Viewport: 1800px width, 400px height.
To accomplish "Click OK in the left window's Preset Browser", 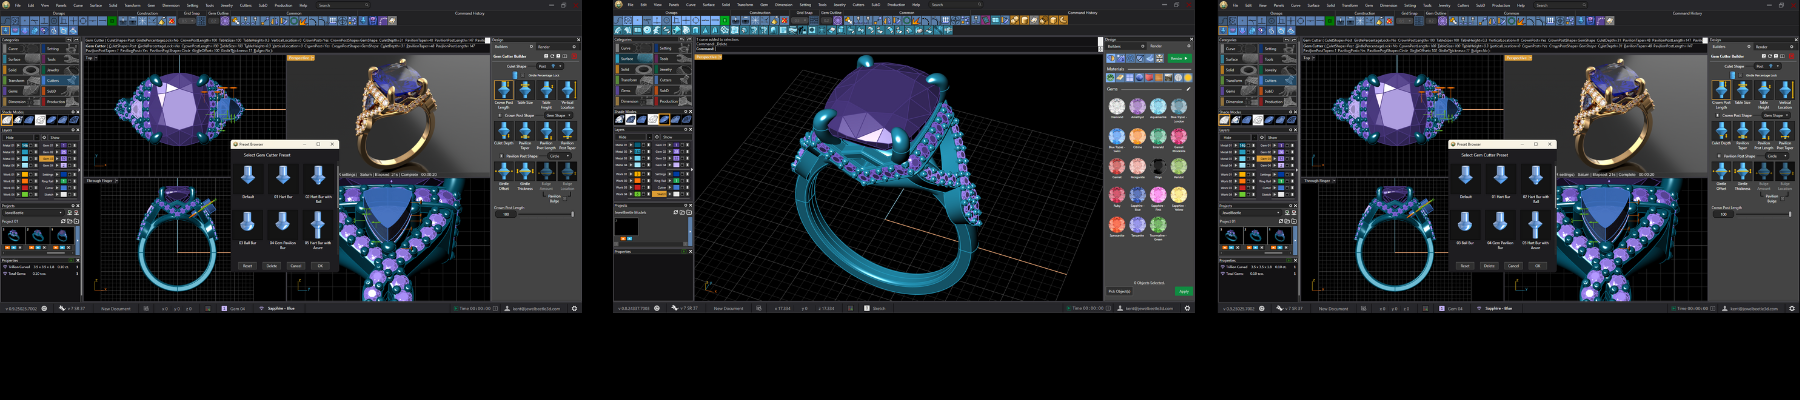I will coord(320,266).
